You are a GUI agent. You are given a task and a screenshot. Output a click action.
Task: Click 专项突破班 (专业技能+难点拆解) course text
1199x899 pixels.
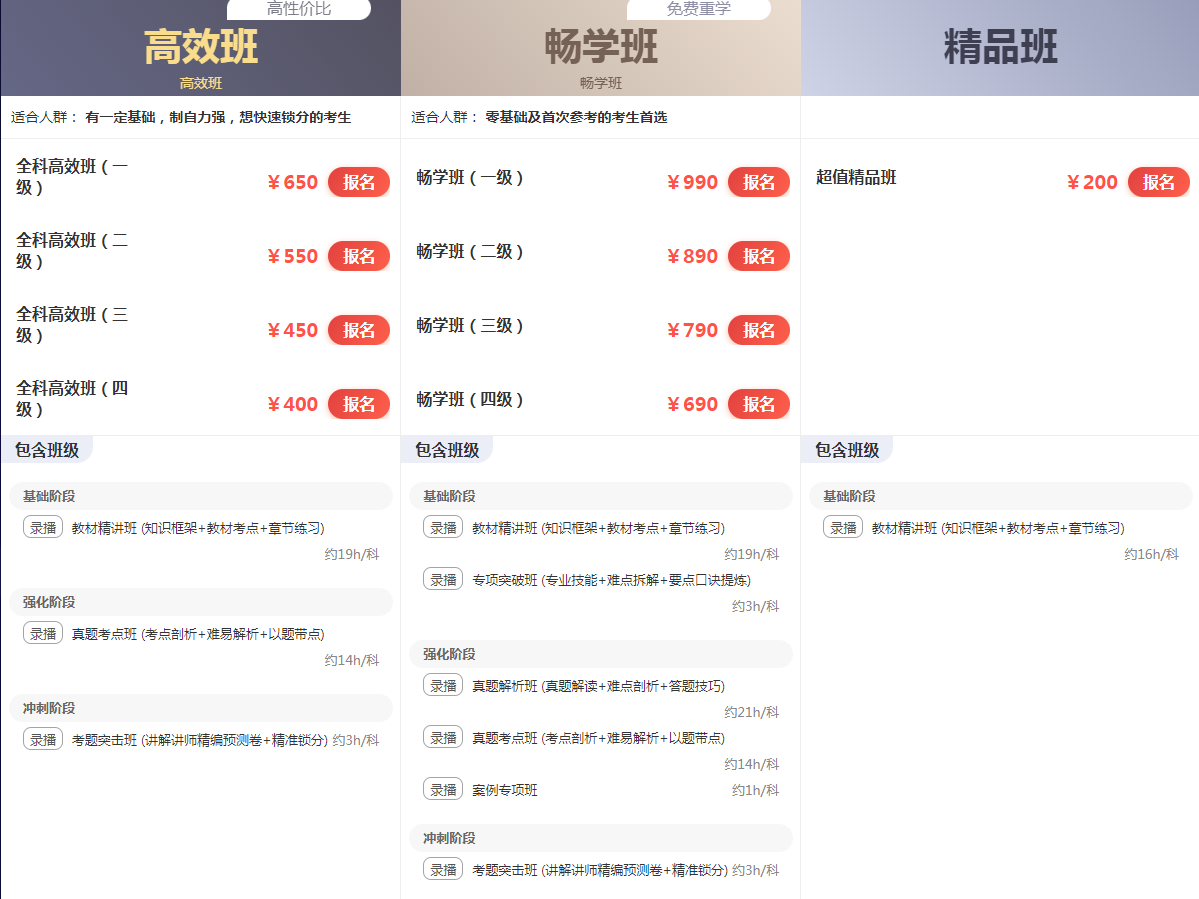pos(611,580)
